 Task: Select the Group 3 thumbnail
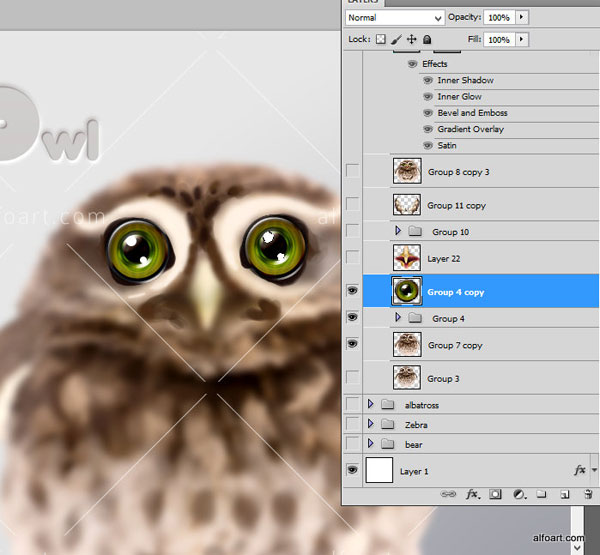tap(407, 377)
